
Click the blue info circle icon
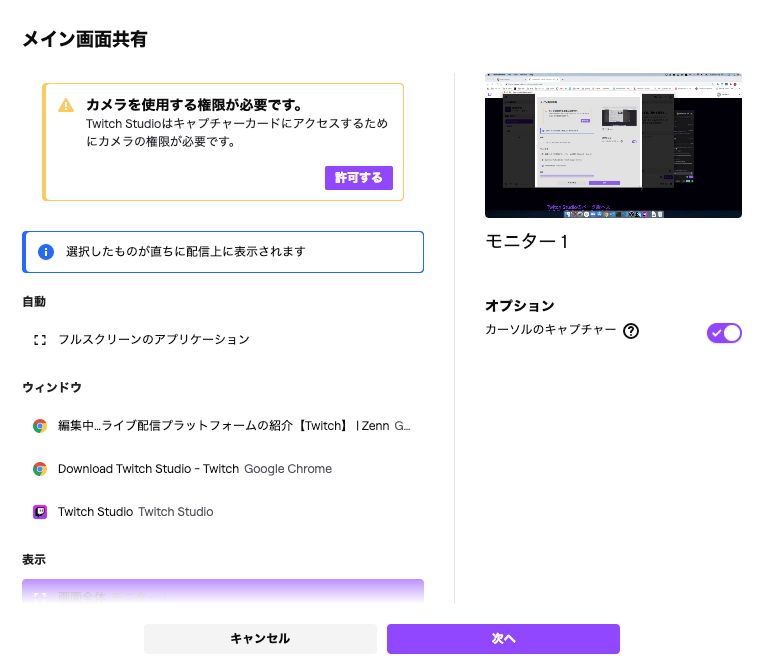(x=46, y=252)
